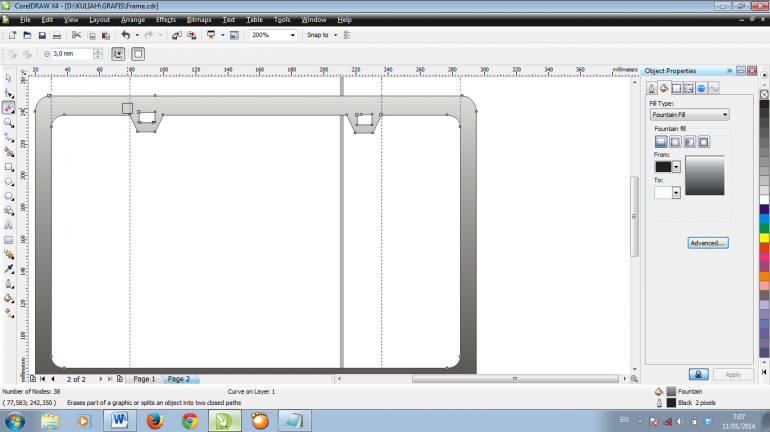The width and height of the screenshot is (770, 432).
Task: Save the document with the floppy icon
Action: [x=42, y=35]
